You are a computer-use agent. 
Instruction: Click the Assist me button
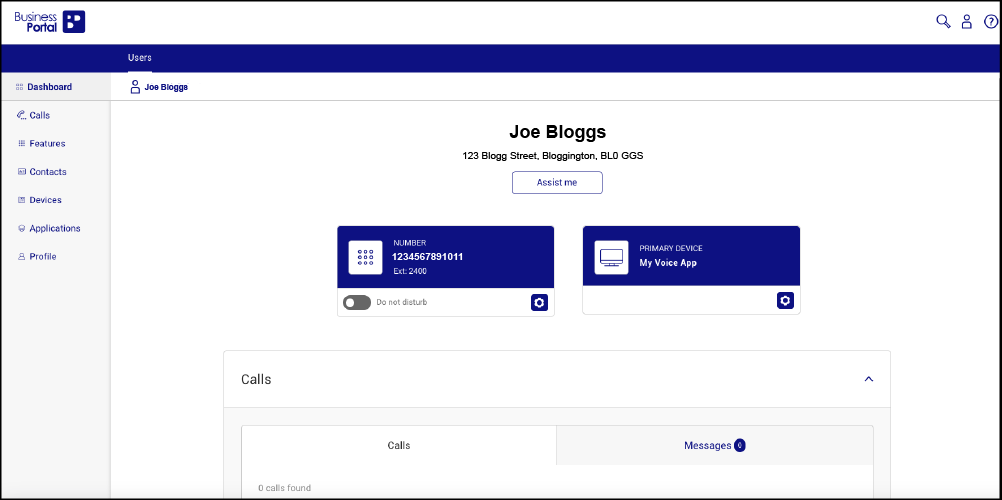557,182
